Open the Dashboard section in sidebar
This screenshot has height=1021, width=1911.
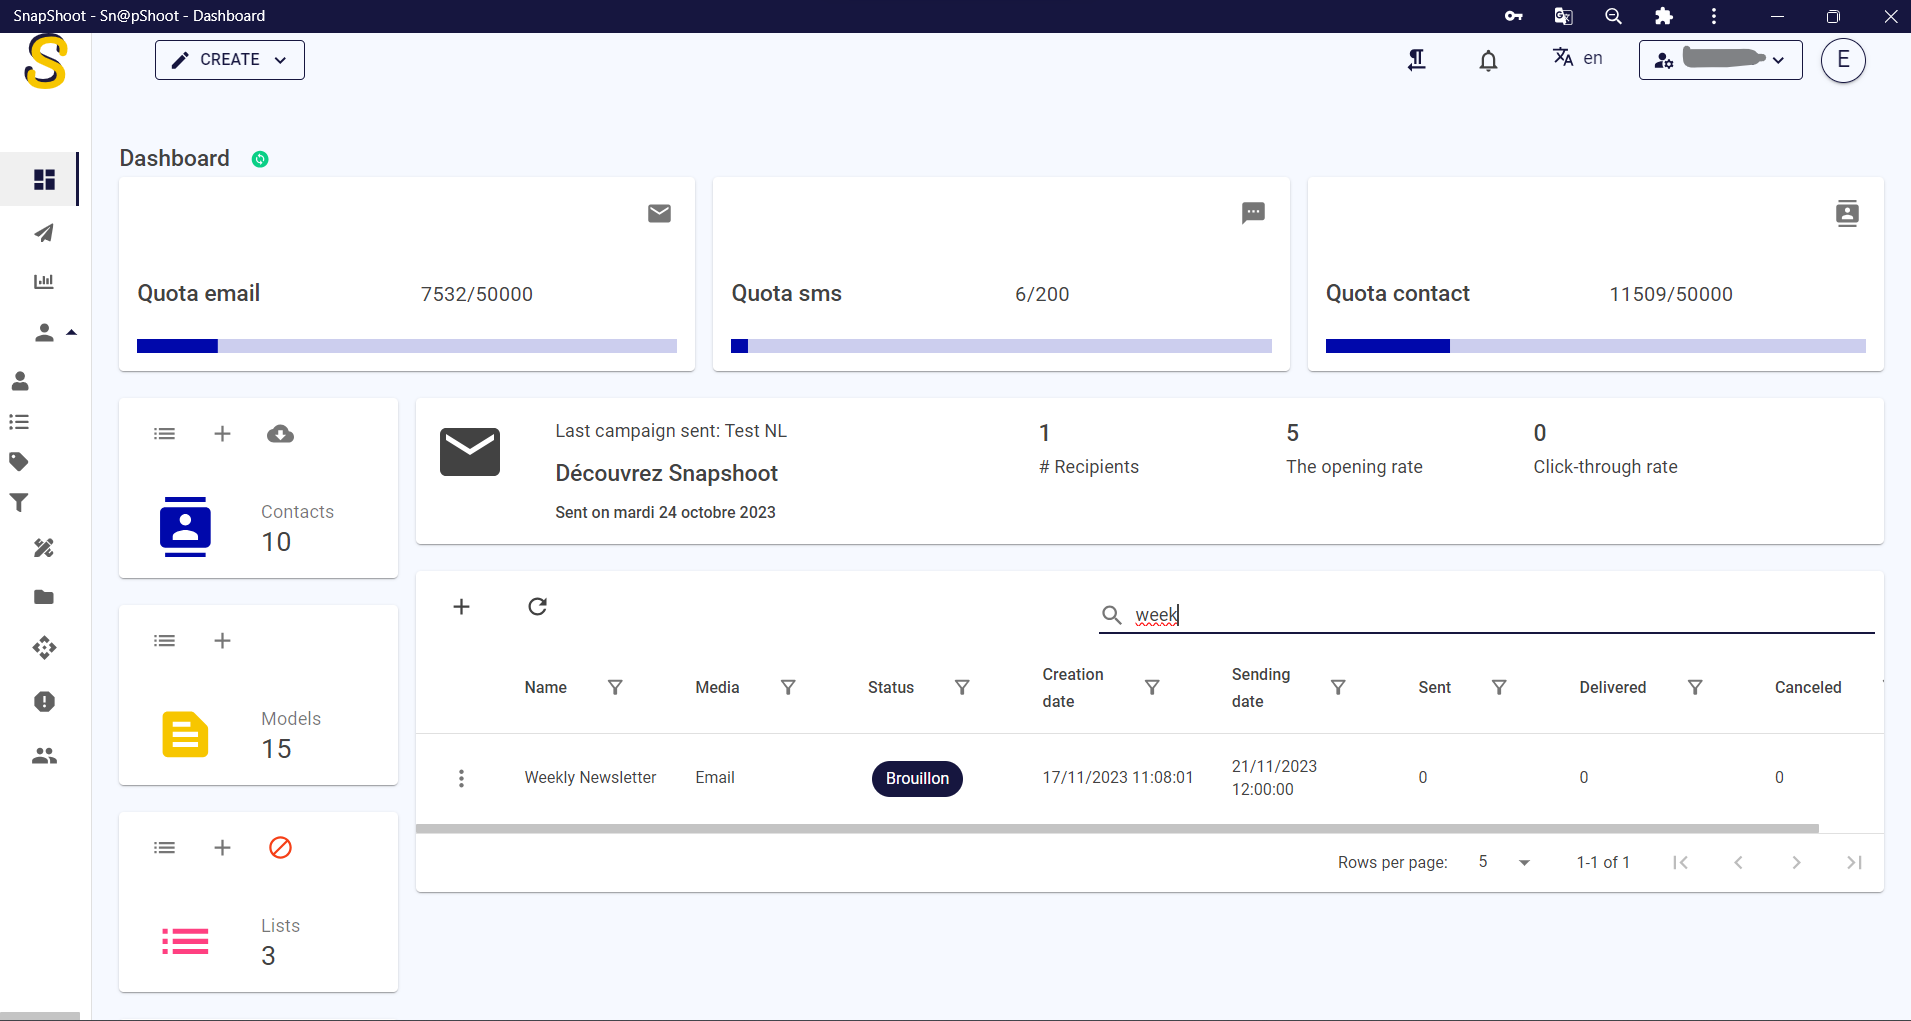[x=44, y=179]
